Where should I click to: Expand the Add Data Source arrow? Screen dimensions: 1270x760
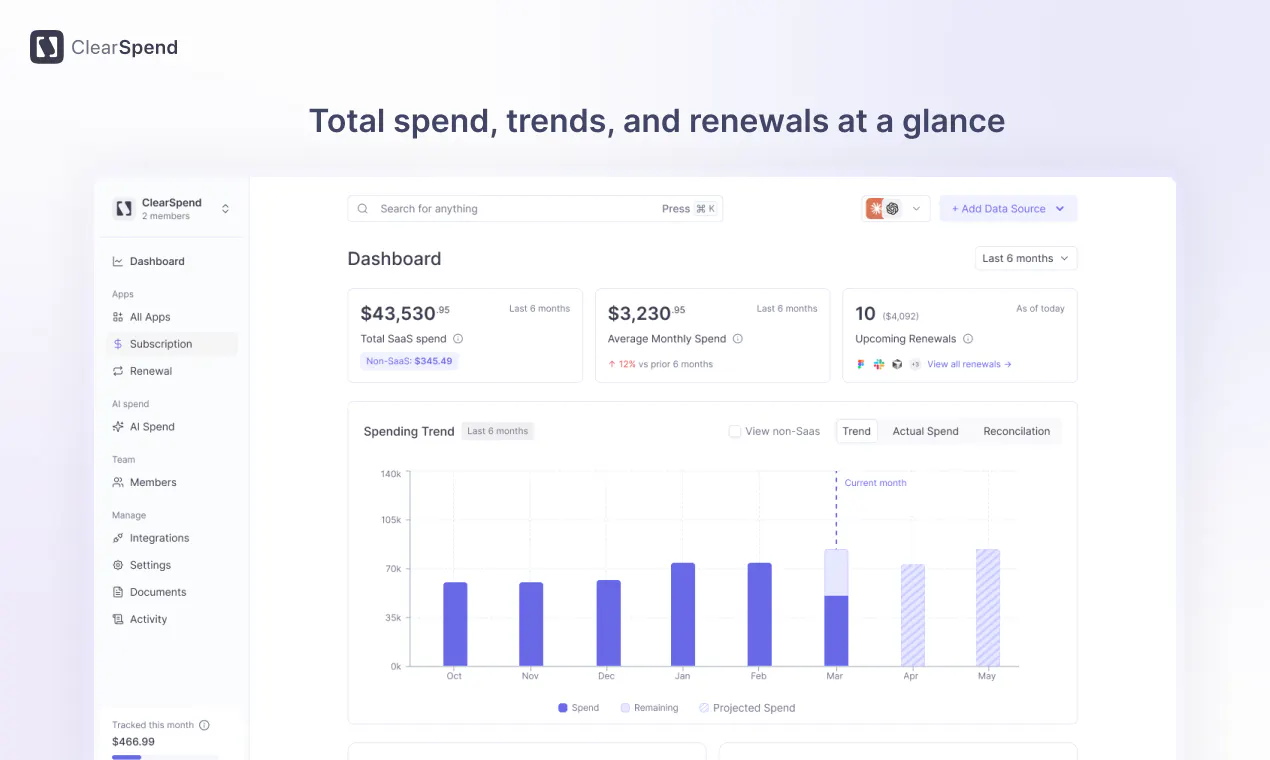tap(1060, 209)
